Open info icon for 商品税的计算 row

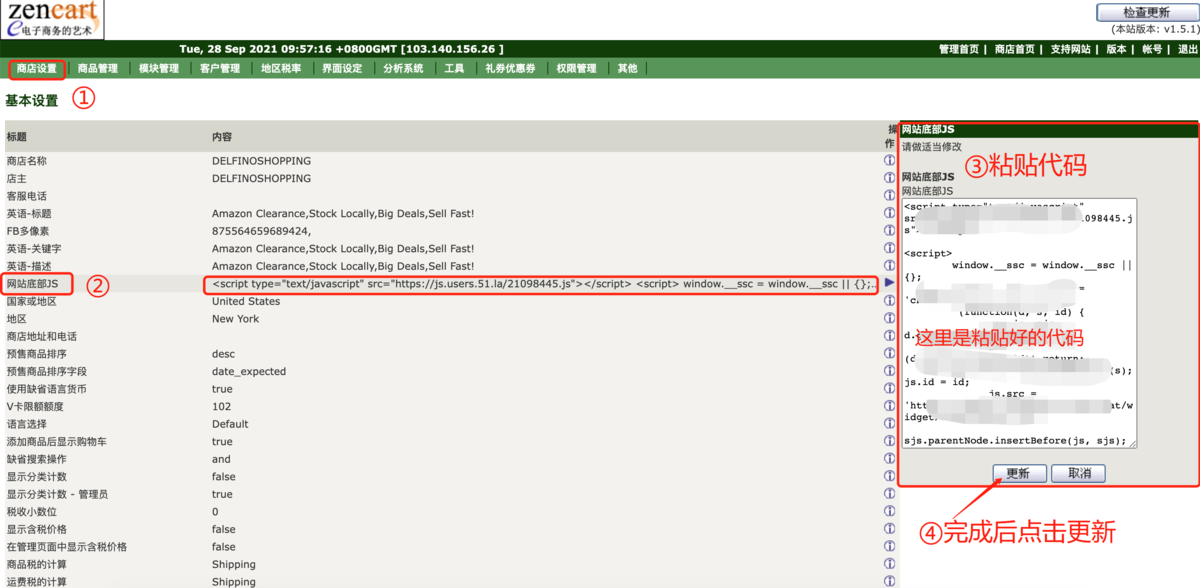(x=889, y=564)
